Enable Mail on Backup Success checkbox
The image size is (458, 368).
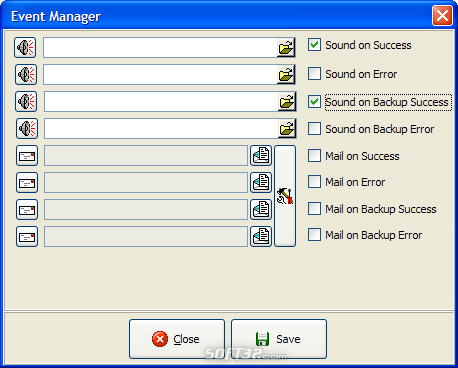[x=314, y=209]
